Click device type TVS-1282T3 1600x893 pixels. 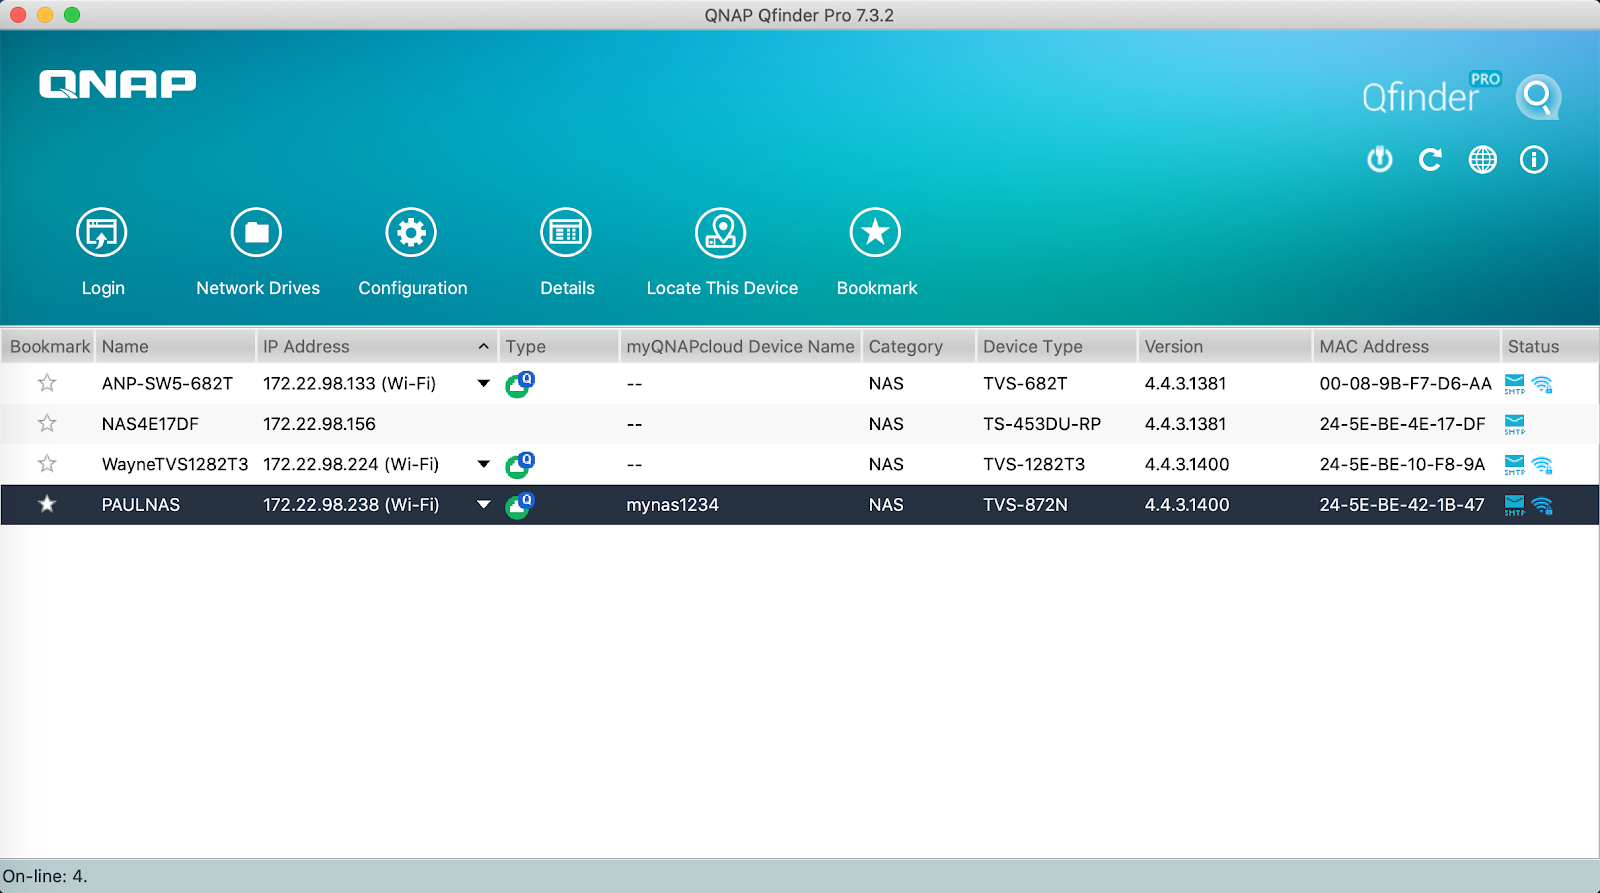(x=1034, y=464)
